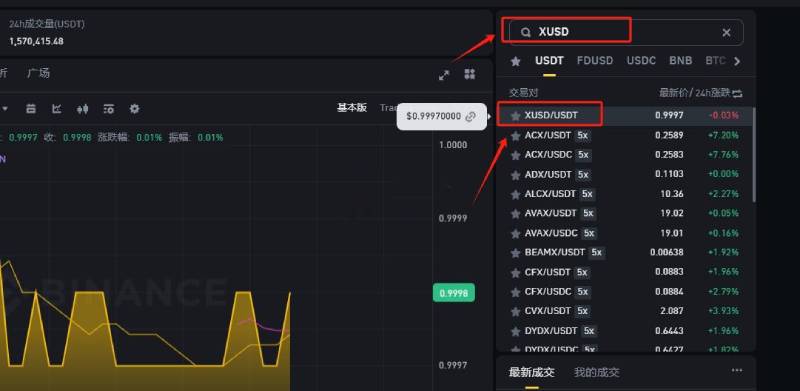Image resolution: width=800 pixels, height=391 pixels.
Task: Open the 广场 section
Action: point(38,73)
